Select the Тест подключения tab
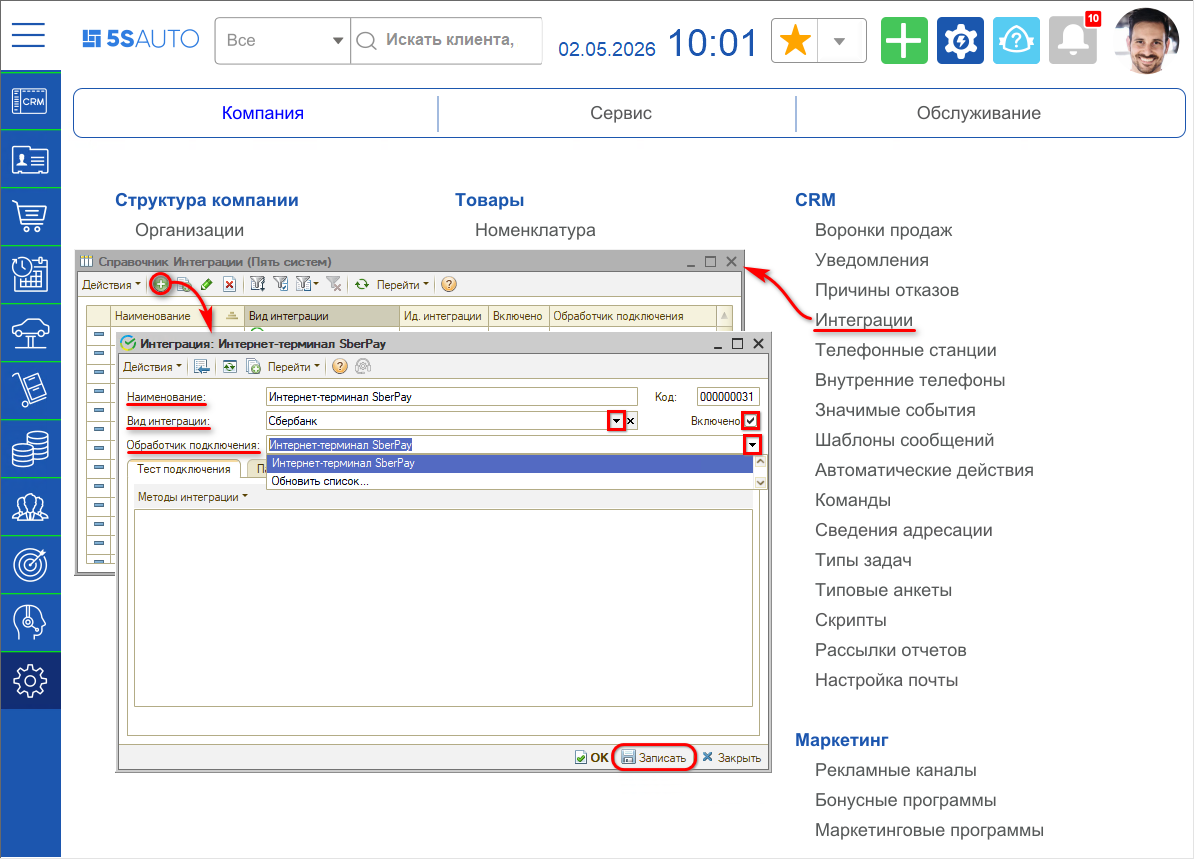 184,469
